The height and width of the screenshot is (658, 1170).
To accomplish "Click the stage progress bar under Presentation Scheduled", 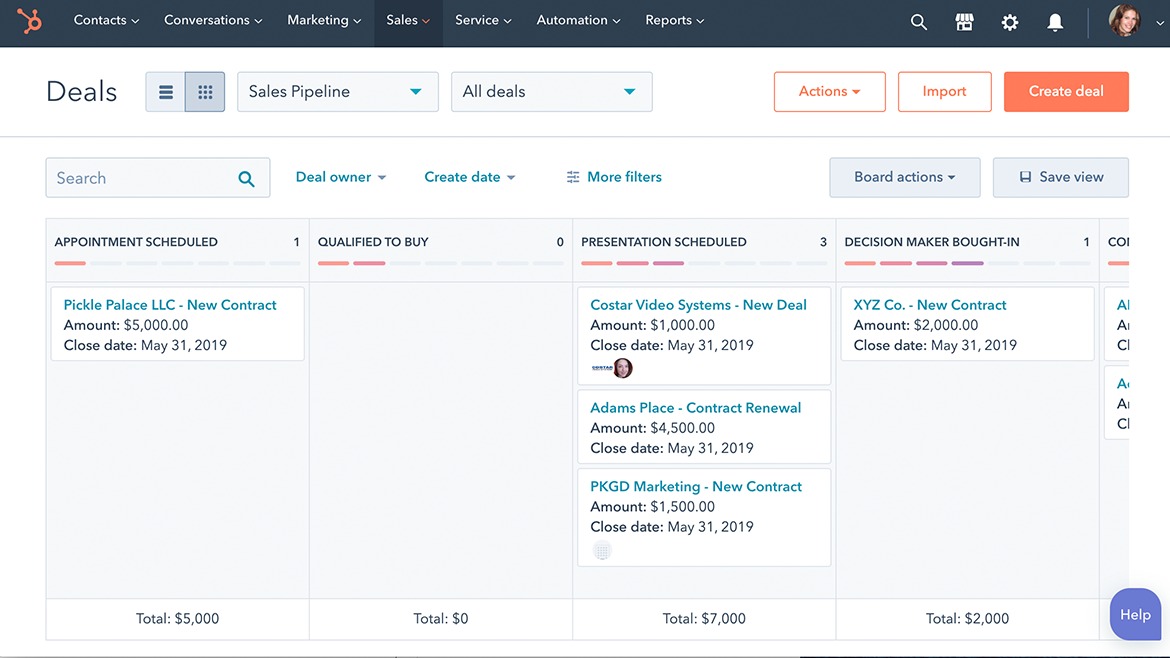I will pyautogui.click(x=703, y=264).
